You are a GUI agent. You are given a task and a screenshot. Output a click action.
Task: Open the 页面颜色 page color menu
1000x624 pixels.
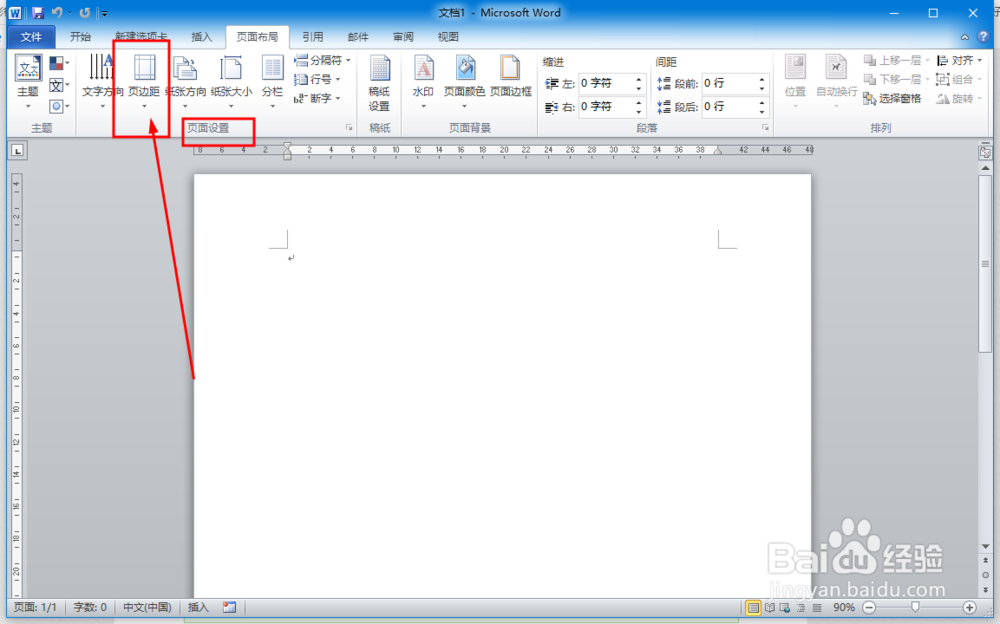(464, 82)
